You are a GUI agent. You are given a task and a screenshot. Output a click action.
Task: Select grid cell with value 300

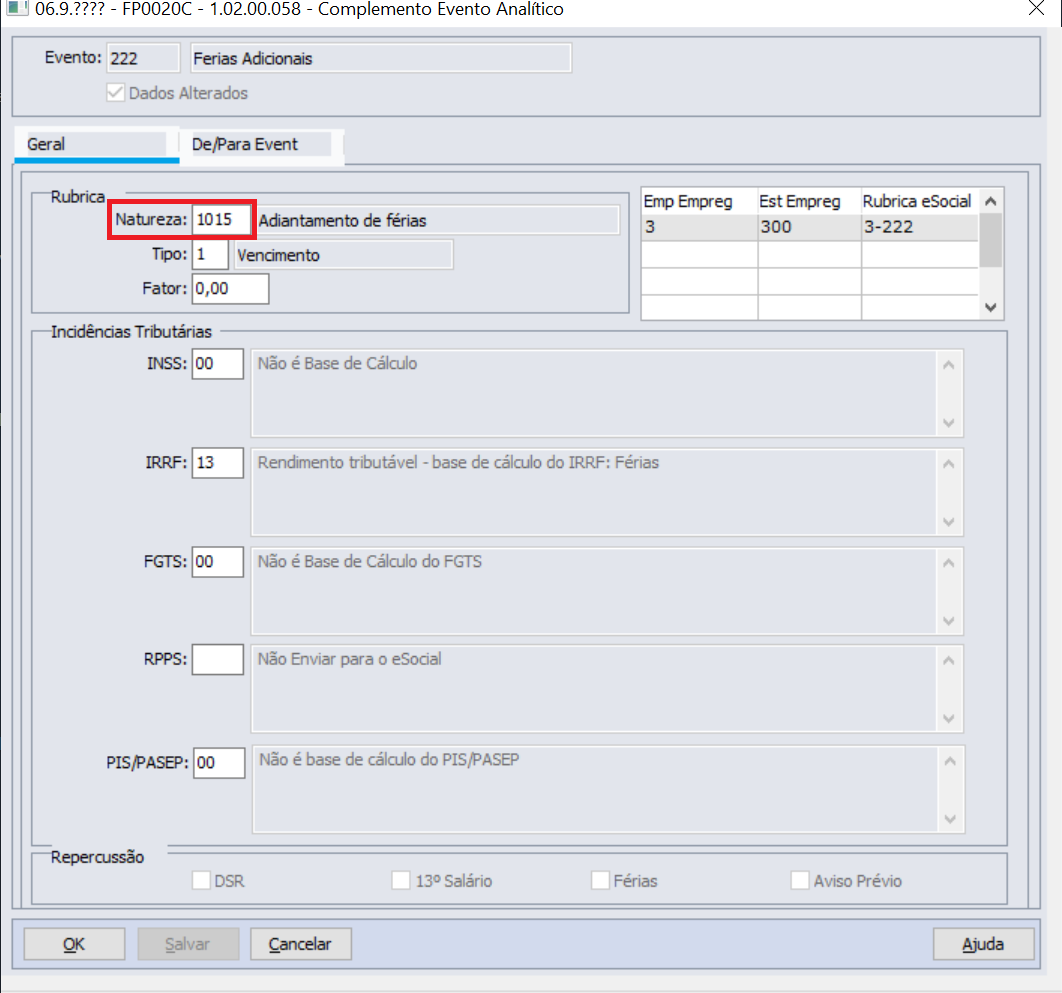tap(809, 227)
